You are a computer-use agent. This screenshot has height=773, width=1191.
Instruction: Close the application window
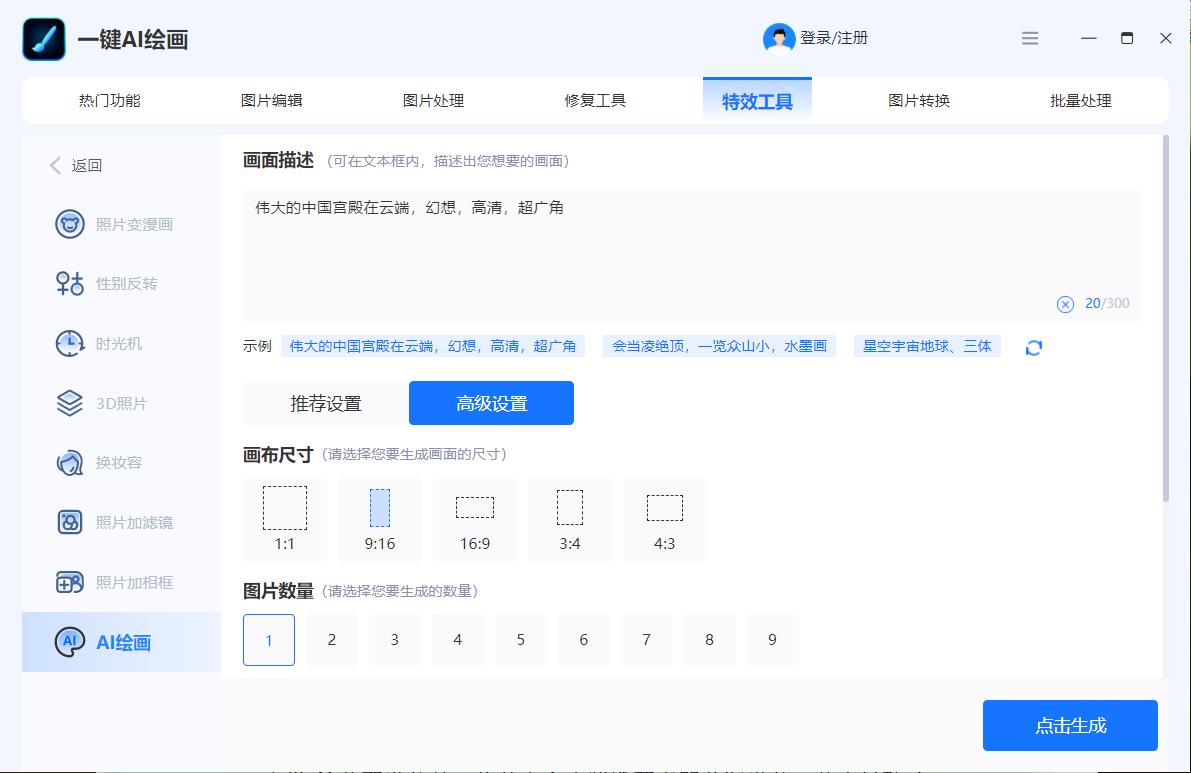point(1166,38)
